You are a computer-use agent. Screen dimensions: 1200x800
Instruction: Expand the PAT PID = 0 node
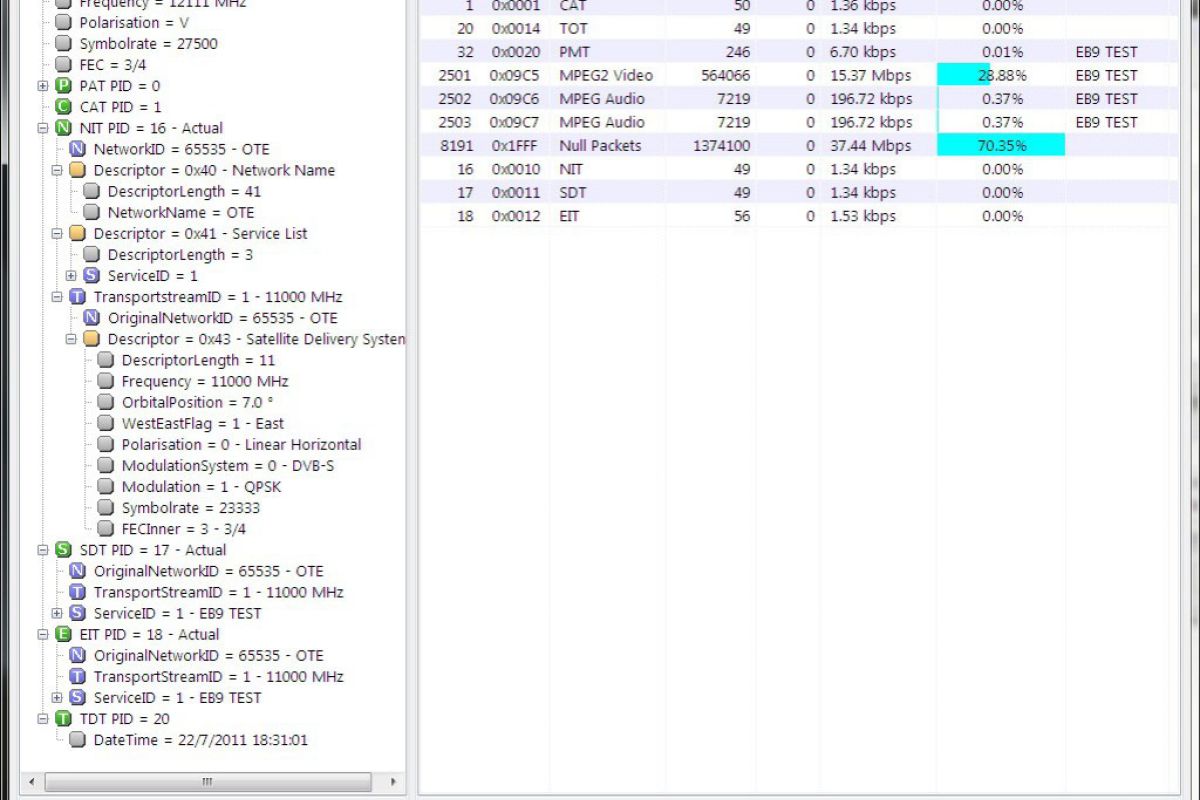[41, 85]
